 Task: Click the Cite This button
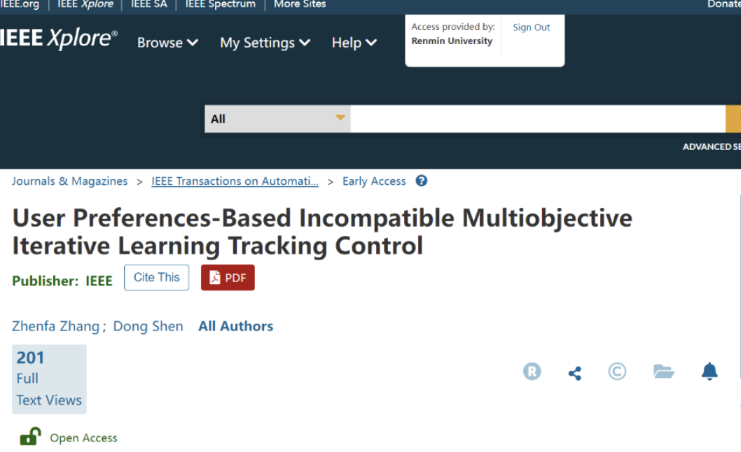pos(156,278)
